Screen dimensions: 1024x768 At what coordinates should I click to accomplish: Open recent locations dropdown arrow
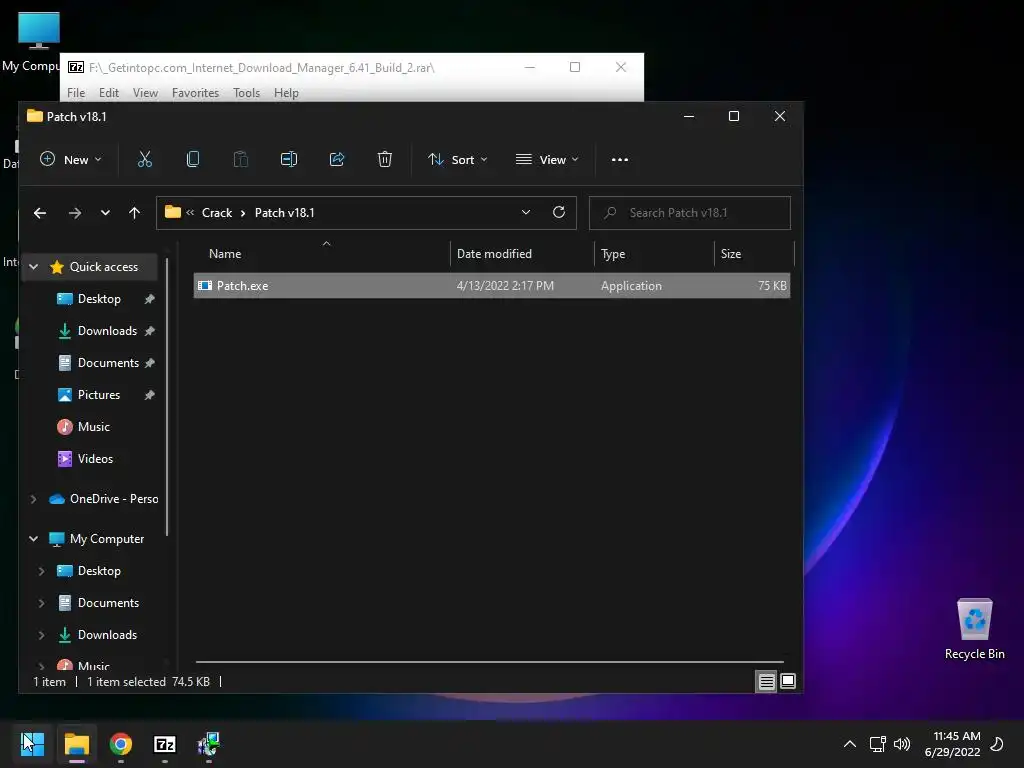pyautogui.click(x=105, y=213)
